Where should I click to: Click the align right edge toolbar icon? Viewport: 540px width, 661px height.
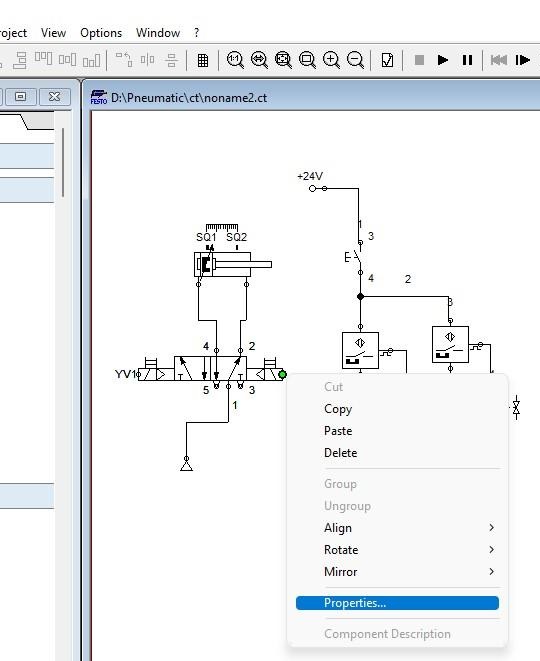pyautogui.click(x=19, y=60)
